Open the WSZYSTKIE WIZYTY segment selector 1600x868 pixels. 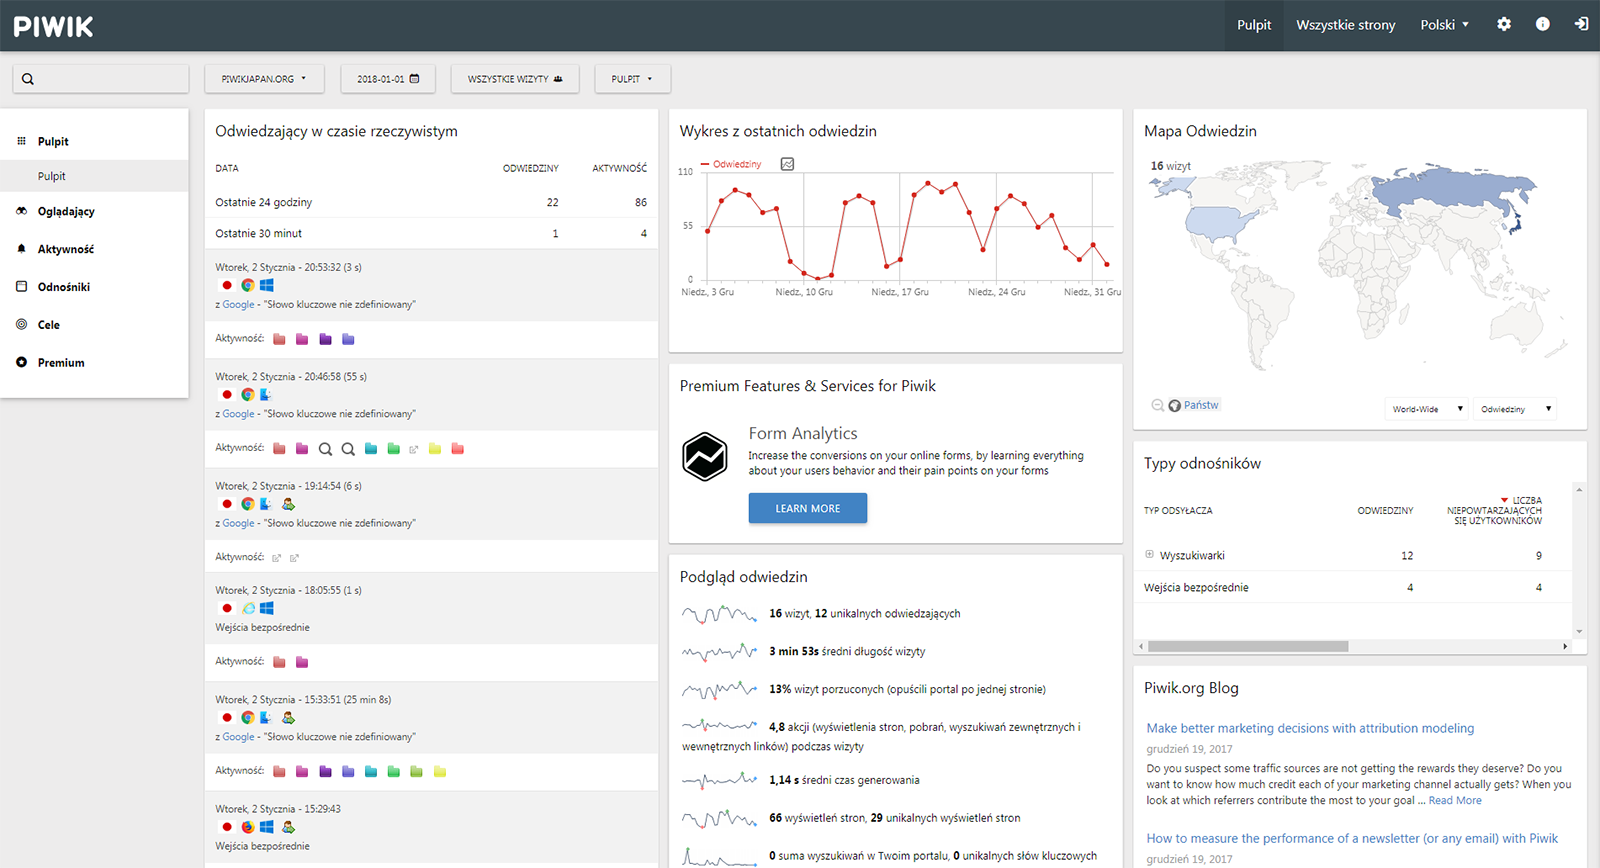515,79
